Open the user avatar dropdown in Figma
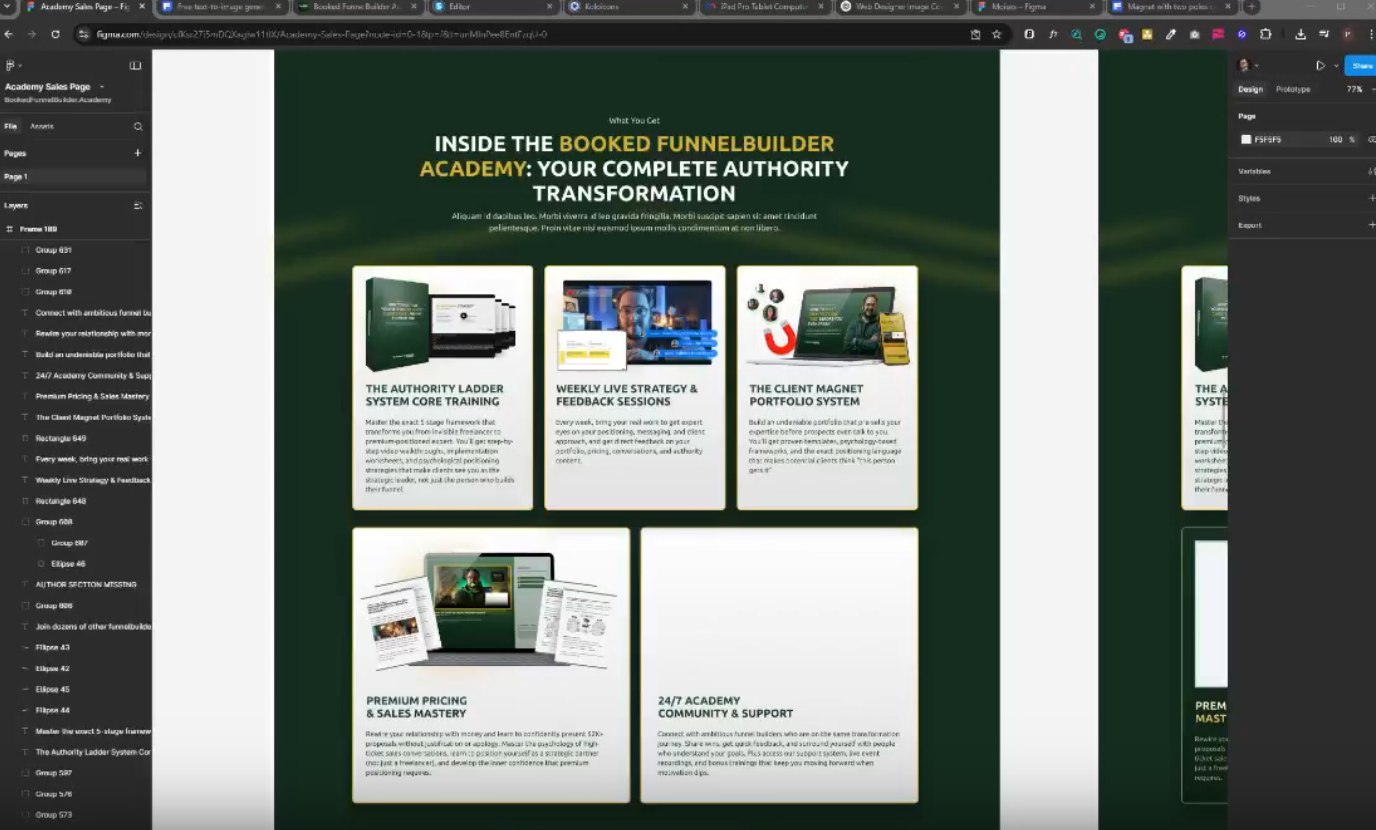1376x830 pixels. point(1249,66)
